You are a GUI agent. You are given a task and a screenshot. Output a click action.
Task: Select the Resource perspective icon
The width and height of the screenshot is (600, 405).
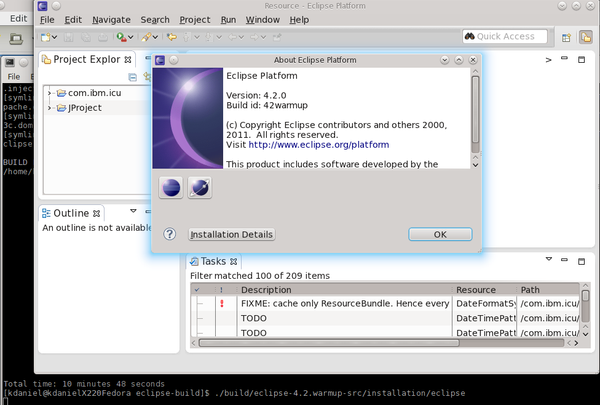point(585,37)
